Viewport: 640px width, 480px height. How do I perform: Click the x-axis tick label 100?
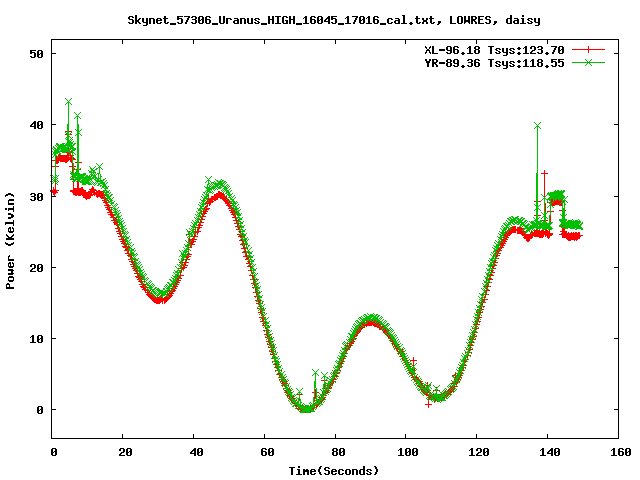[x=408, y=452]
